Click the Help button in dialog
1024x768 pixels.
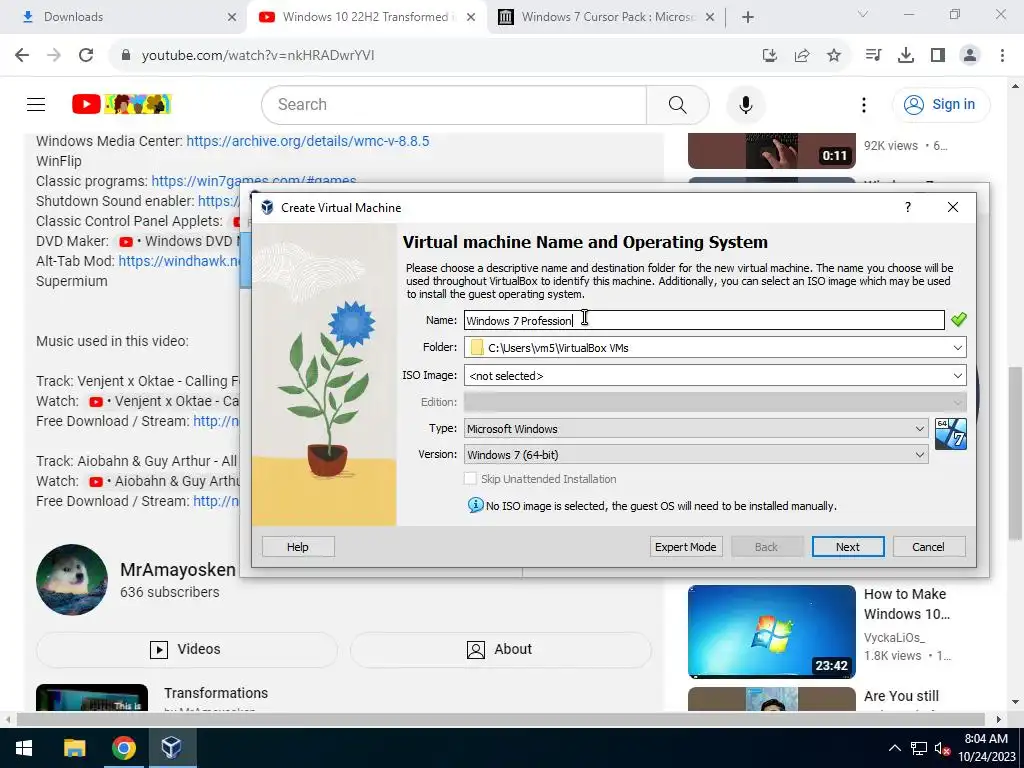298,547
